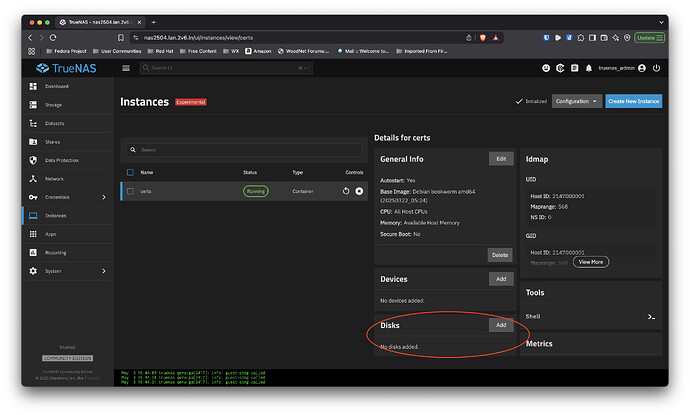Open the Data Protection shield icon
Viewport: 690px width, 415px height.
pos(33,160)
